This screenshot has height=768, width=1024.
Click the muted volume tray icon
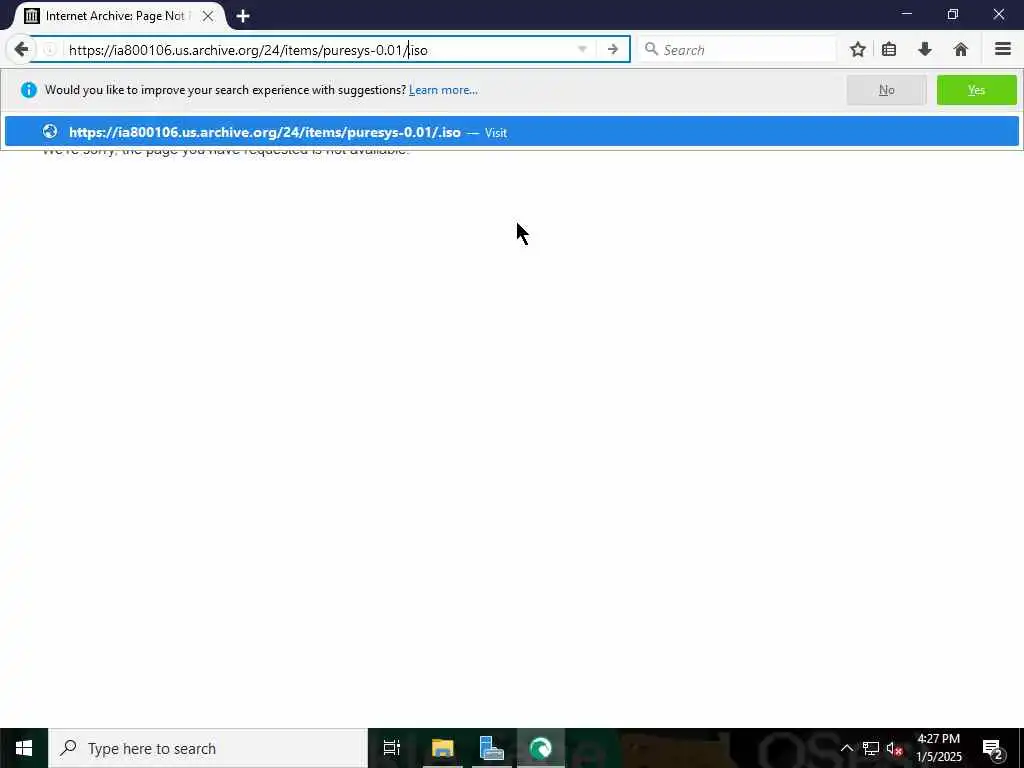pos(894,749)
